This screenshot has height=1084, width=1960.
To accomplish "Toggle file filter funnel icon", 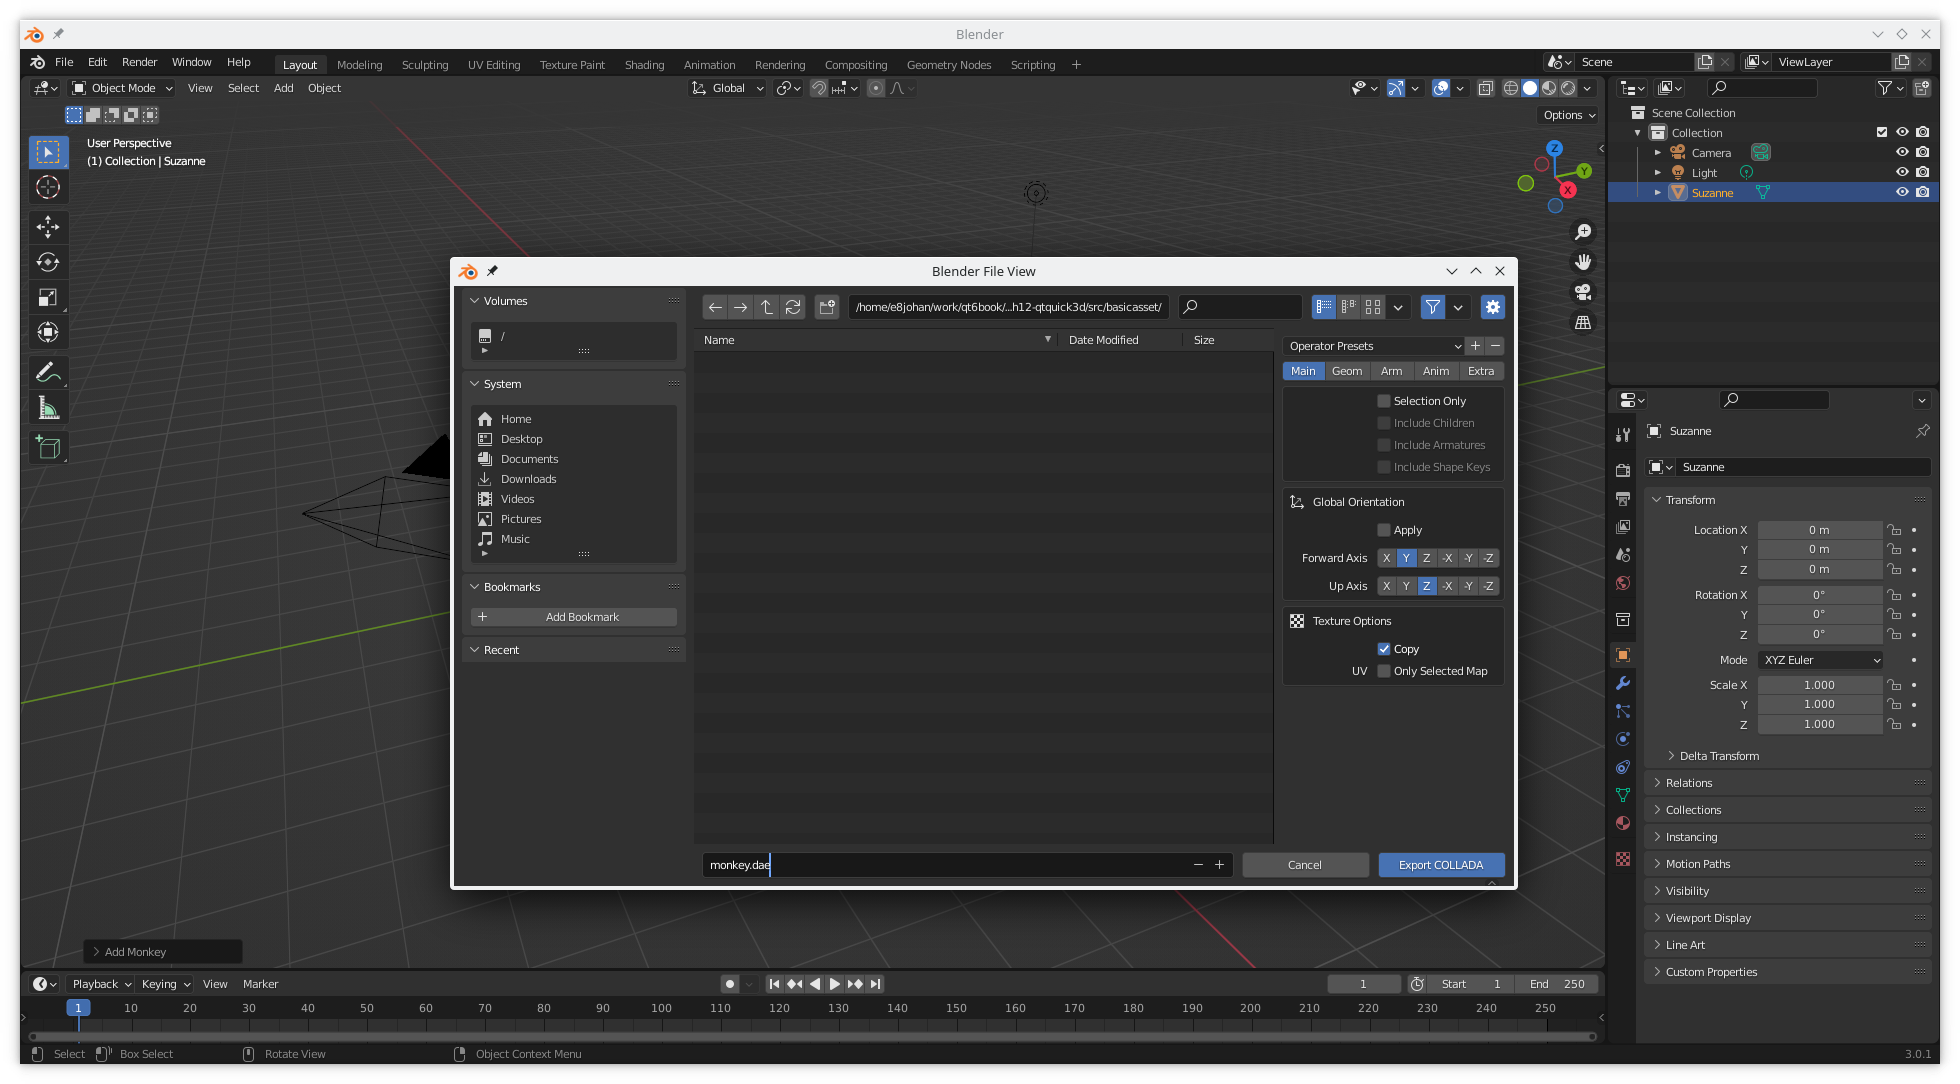I will tap(1433, 307).
